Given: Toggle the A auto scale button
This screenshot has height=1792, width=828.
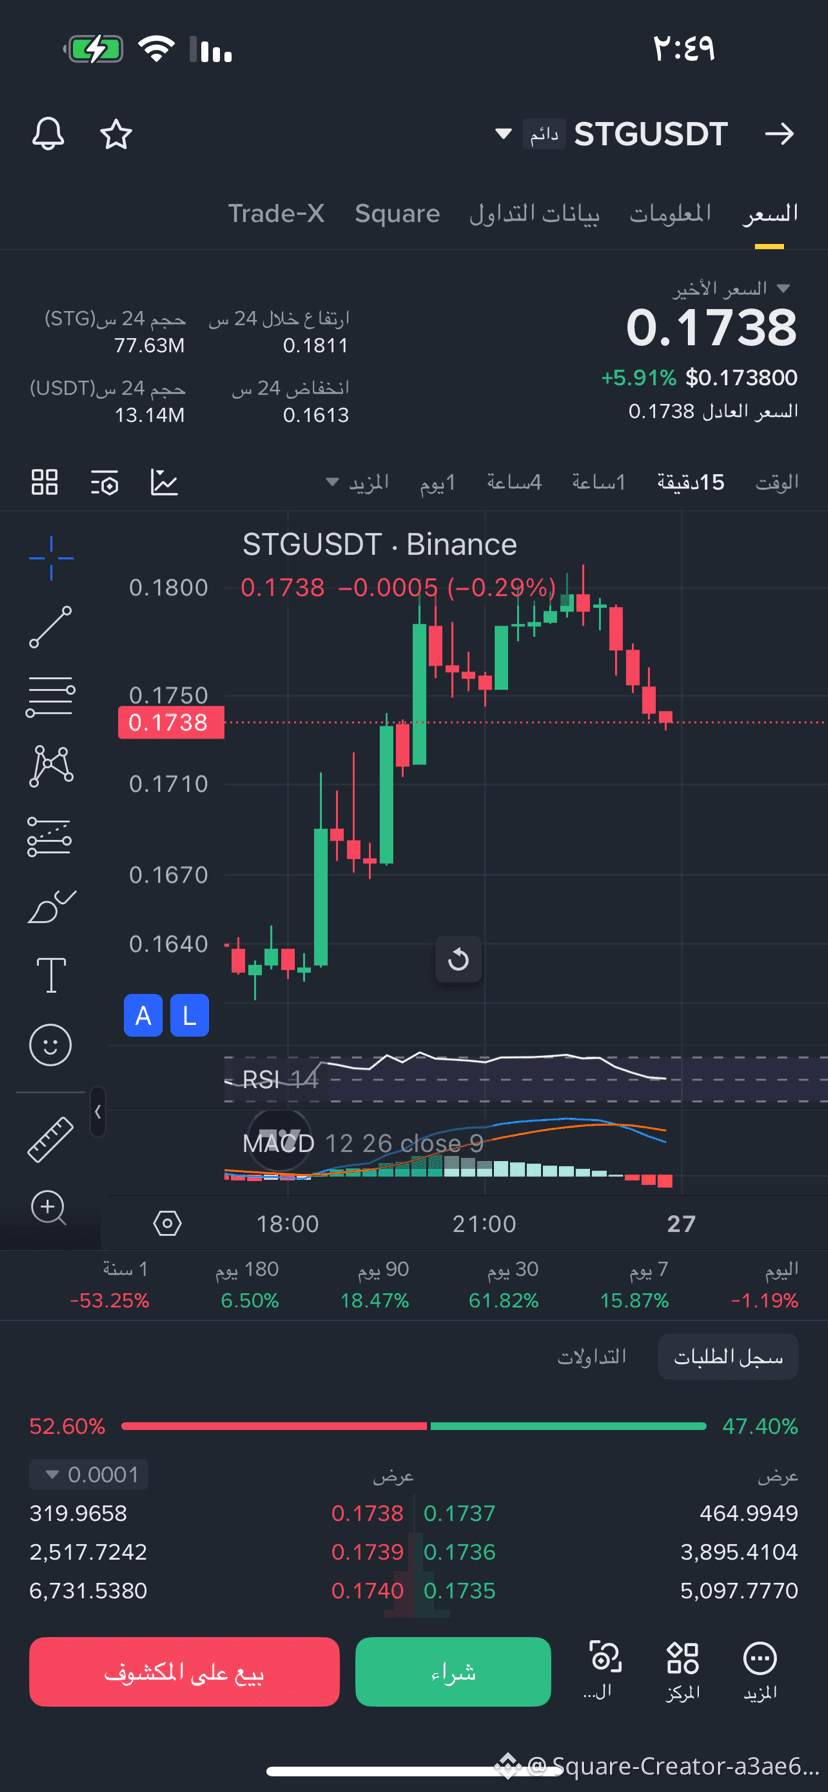Looking at the screenshot, I should tap(143, 1016).
